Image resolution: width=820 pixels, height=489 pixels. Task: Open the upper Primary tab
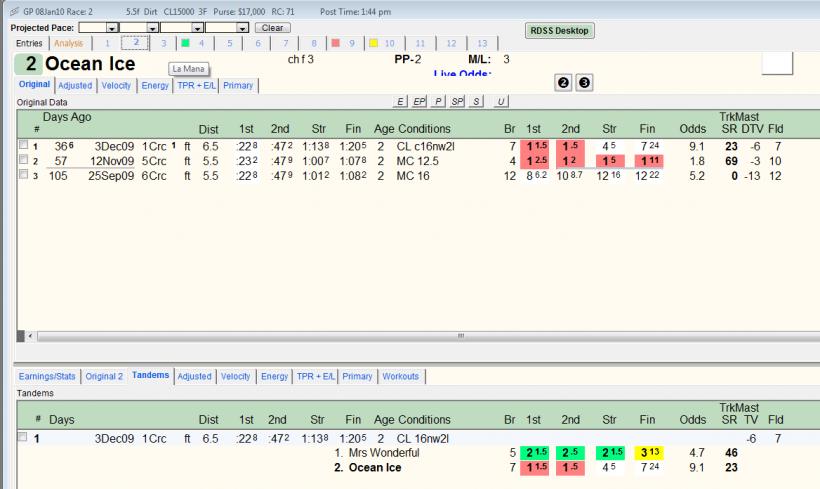tap(238, 85)
